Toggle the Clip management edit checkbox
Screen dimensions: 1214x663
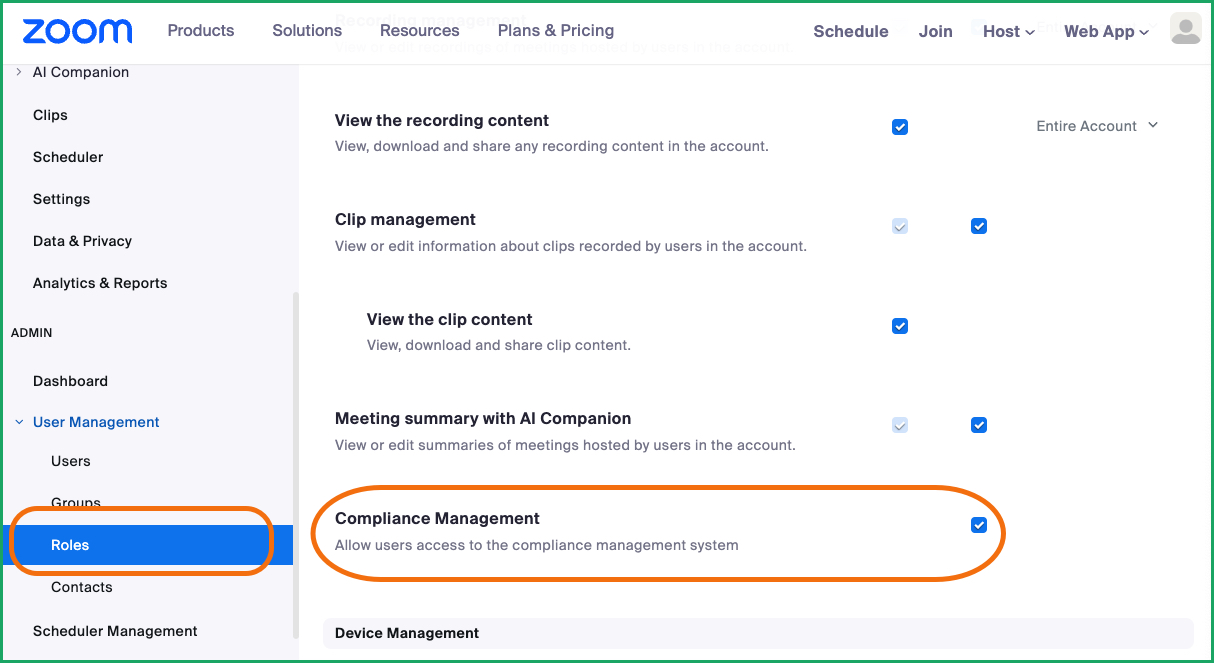[x=979, y=226]
